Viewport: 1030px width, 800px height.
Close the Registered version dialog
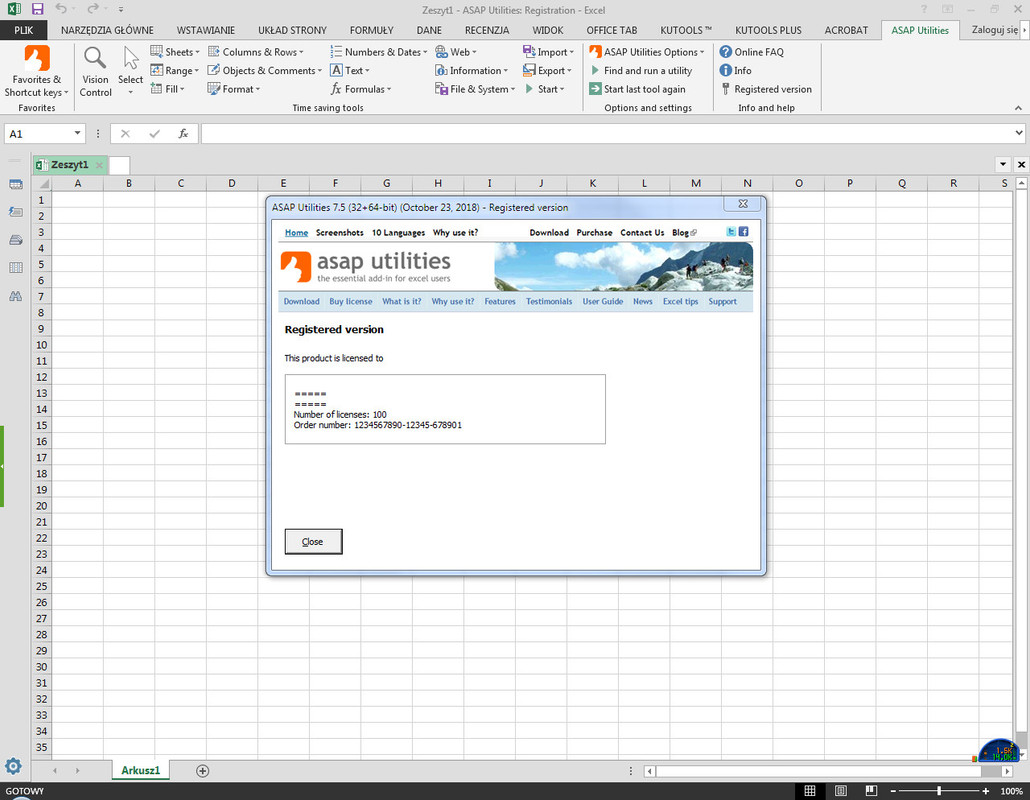pos(313,541)
